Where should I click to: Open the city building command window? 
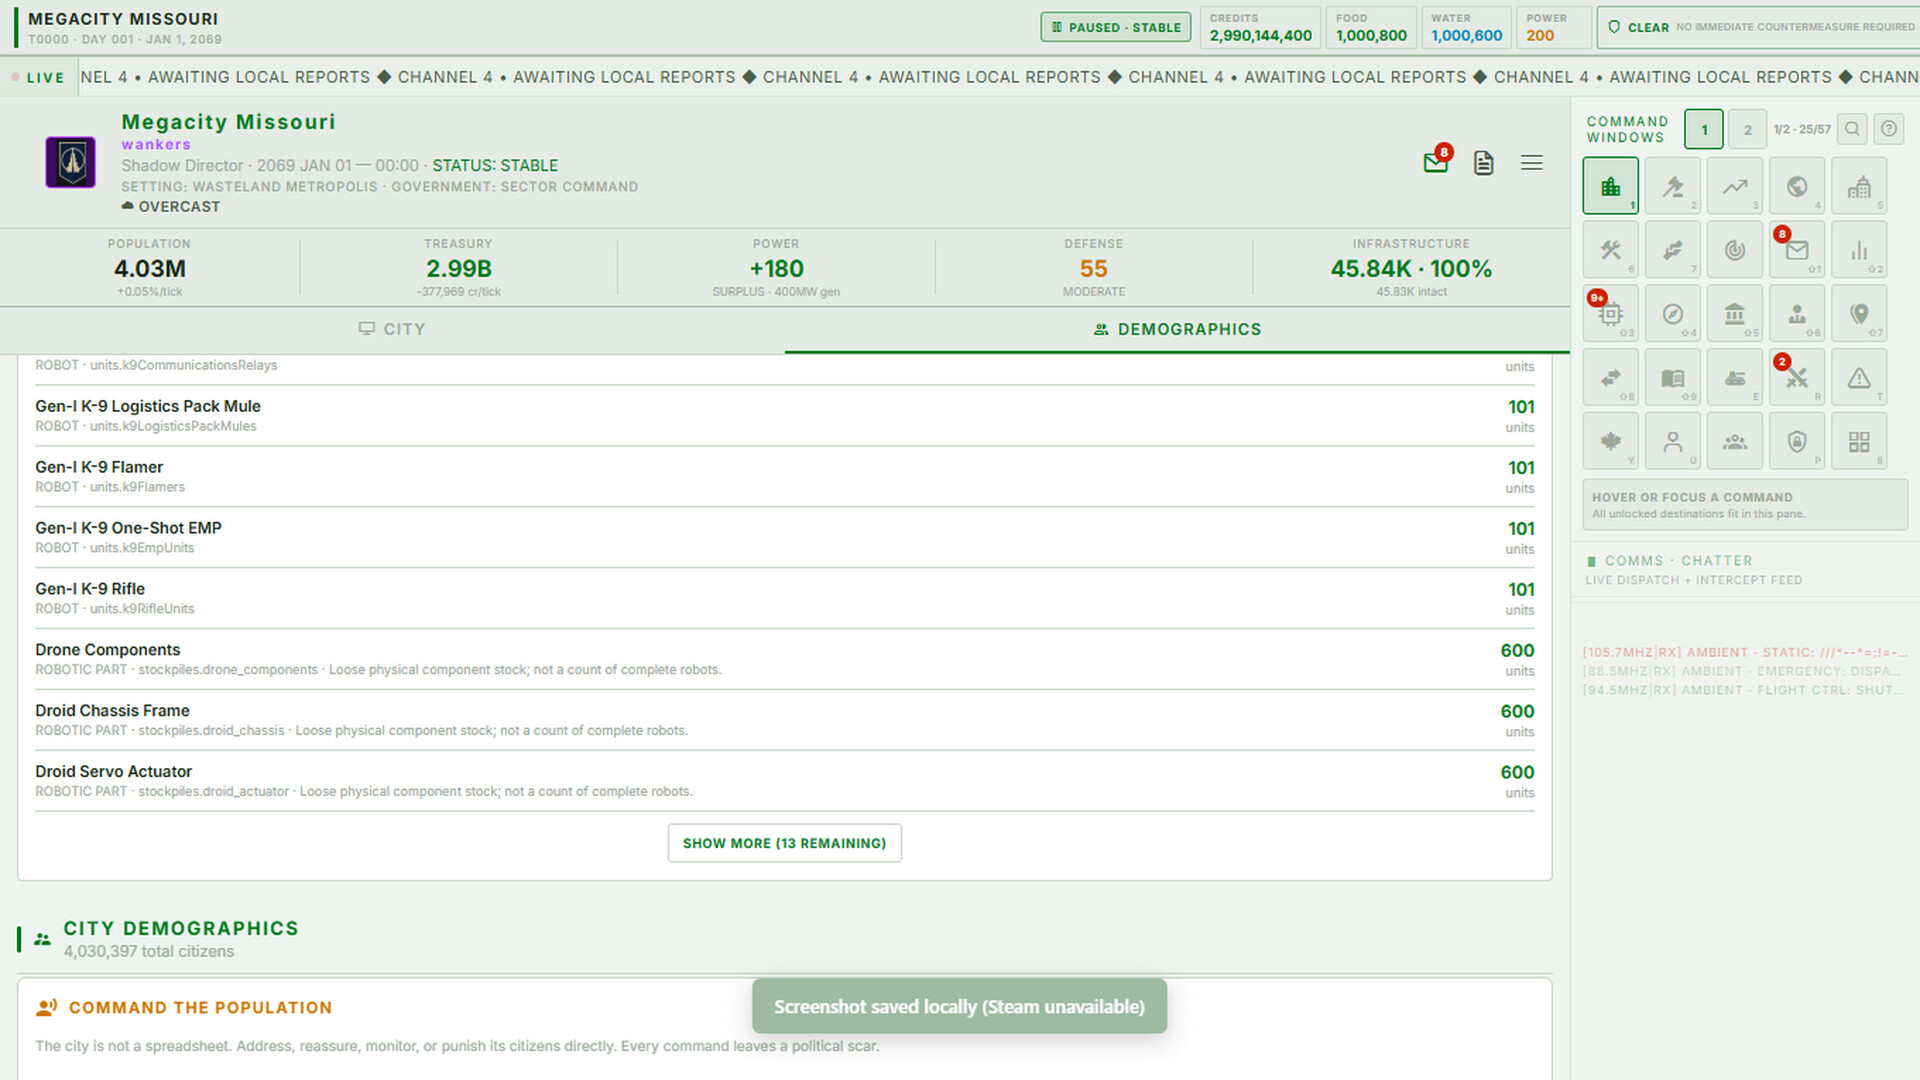click(x=1610, y=185)
